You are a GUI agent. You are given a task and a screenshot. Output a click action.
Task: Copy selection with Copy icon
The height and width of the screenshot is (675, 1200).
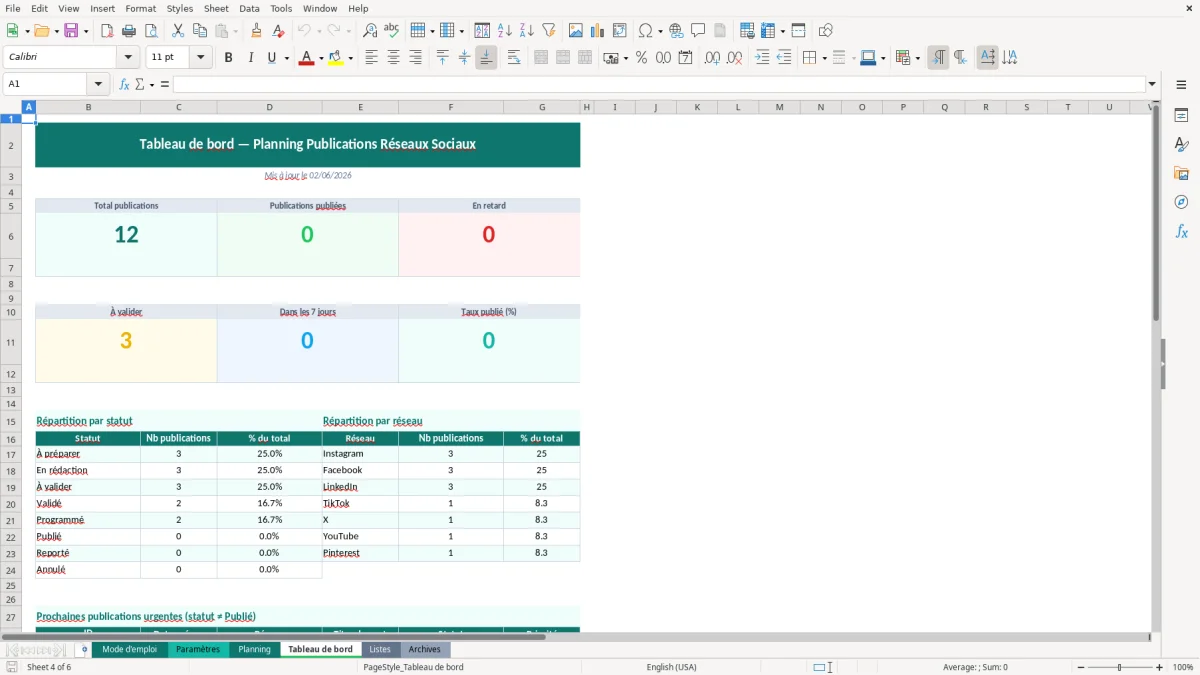[x=200, y=31]
